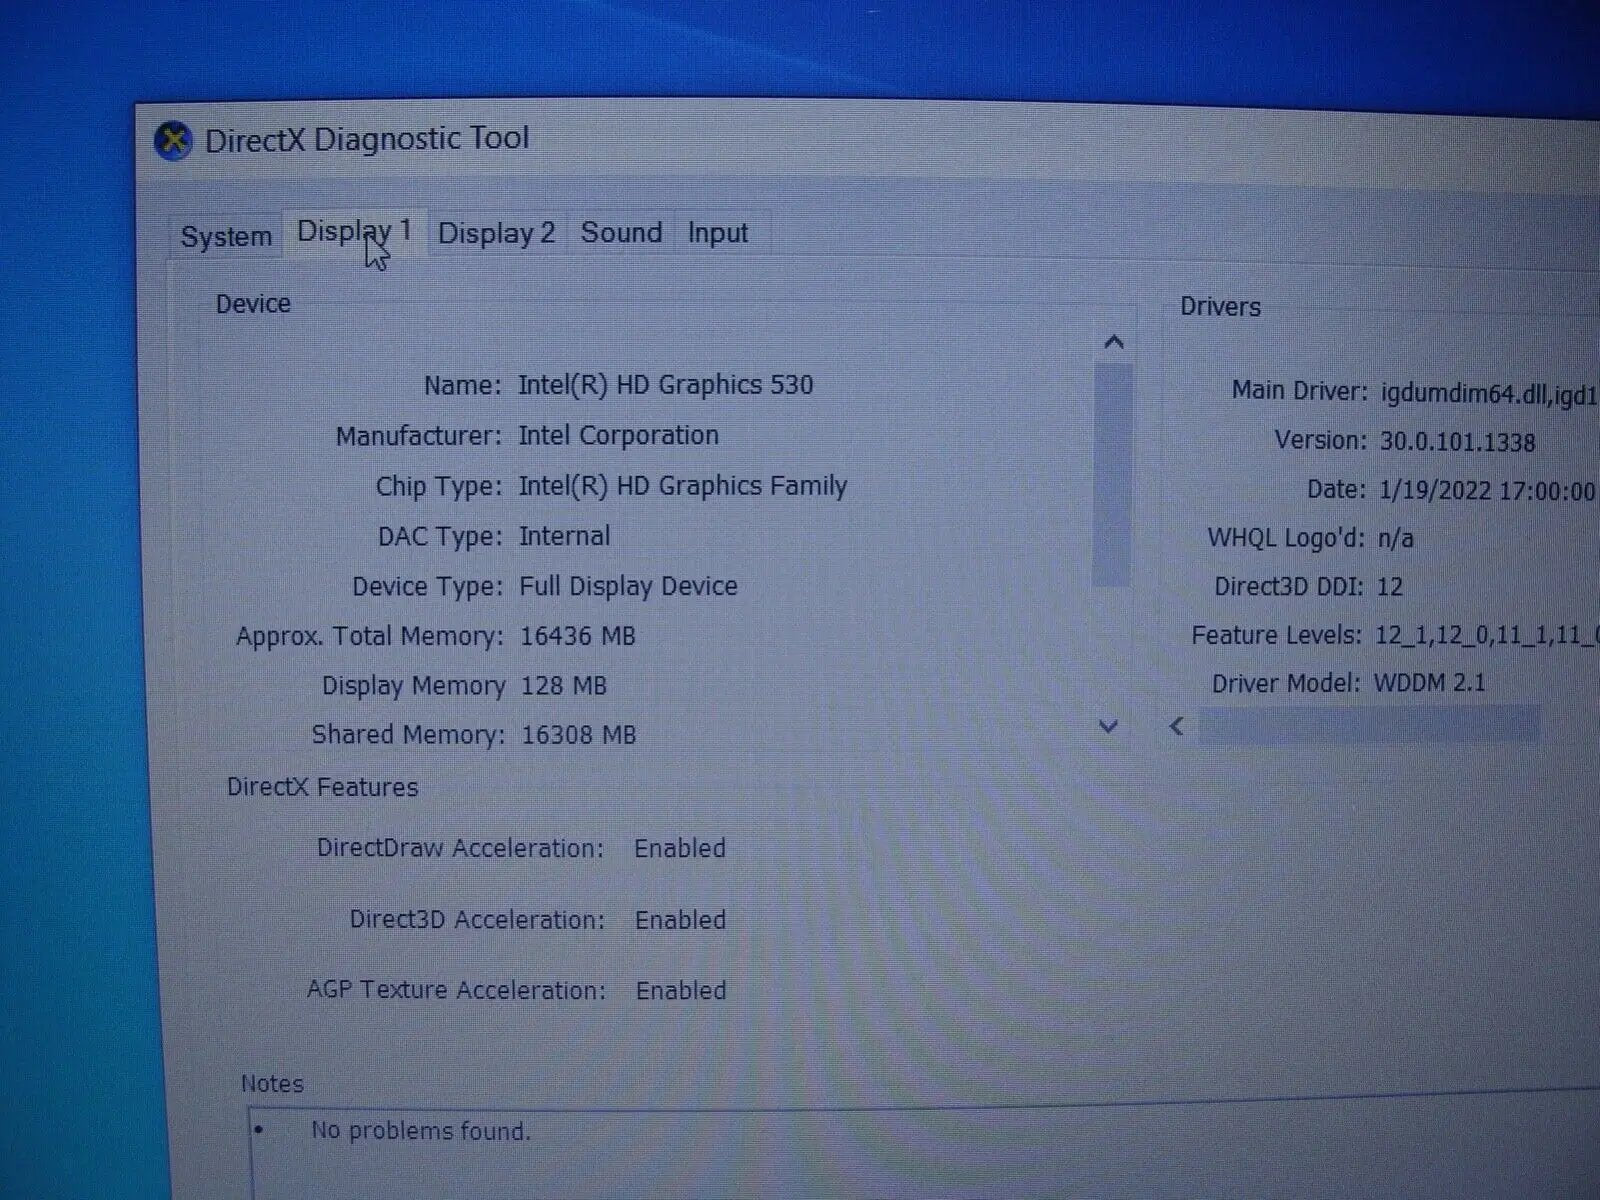The height and width of the screenshot is (1200, 1600).
Task: Click the Main Driver label
Action: click(x=1299, y=390)
